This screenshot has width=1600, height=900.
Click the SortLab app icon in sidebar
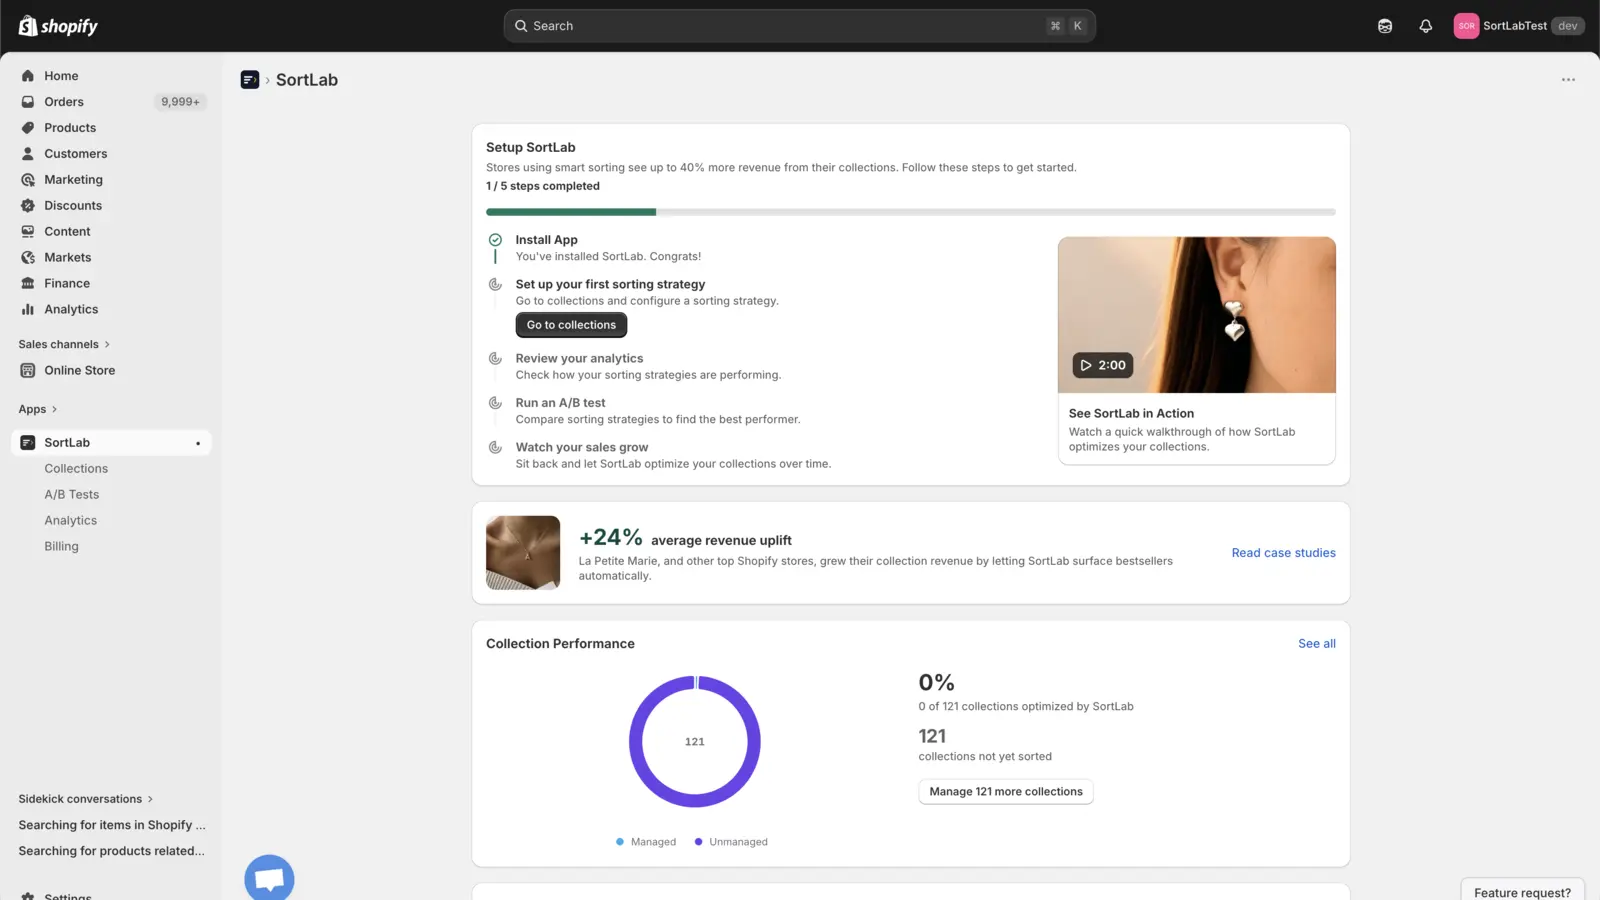coord(28,443)
